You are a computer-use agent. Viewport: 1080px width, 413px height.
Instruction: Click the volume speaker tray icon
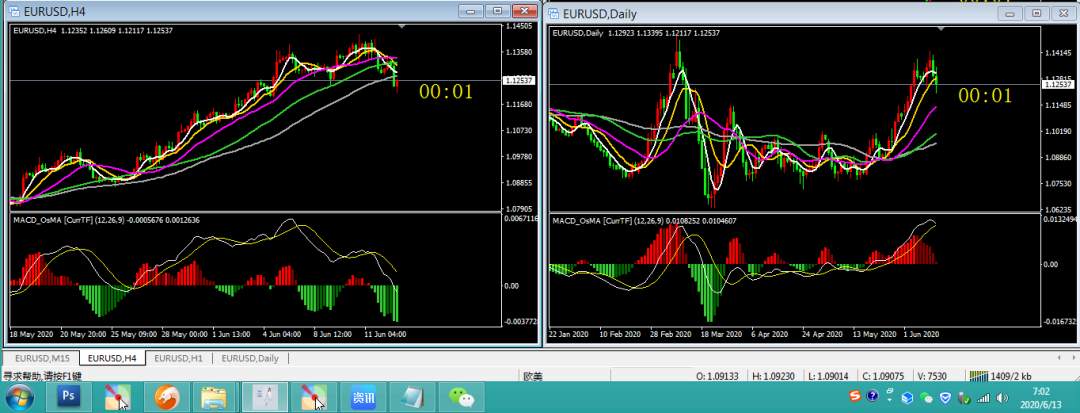[x=1003, y=398]
